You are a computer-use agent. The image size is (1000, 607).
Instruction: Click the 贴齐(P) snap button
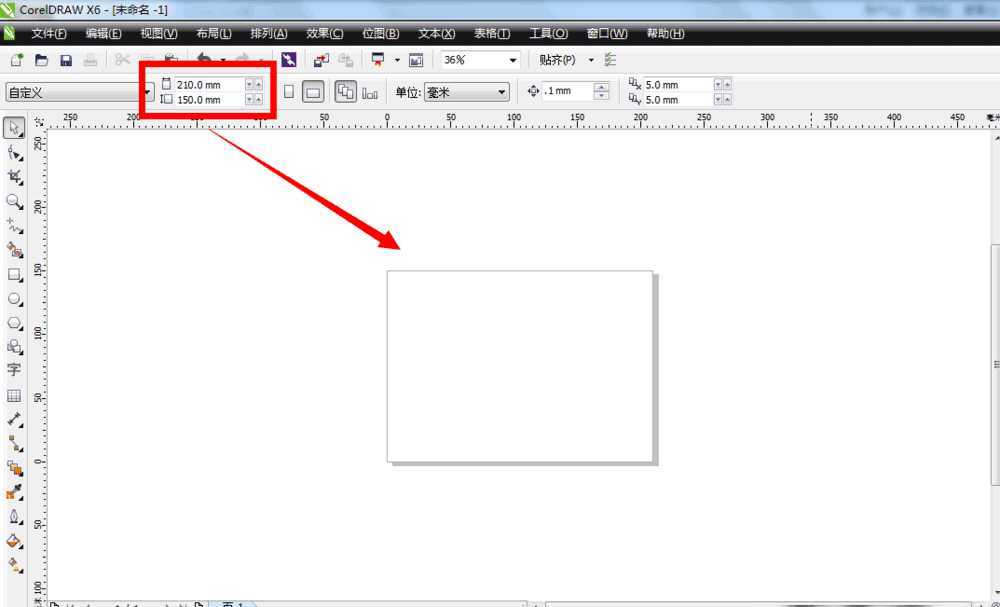557,60
